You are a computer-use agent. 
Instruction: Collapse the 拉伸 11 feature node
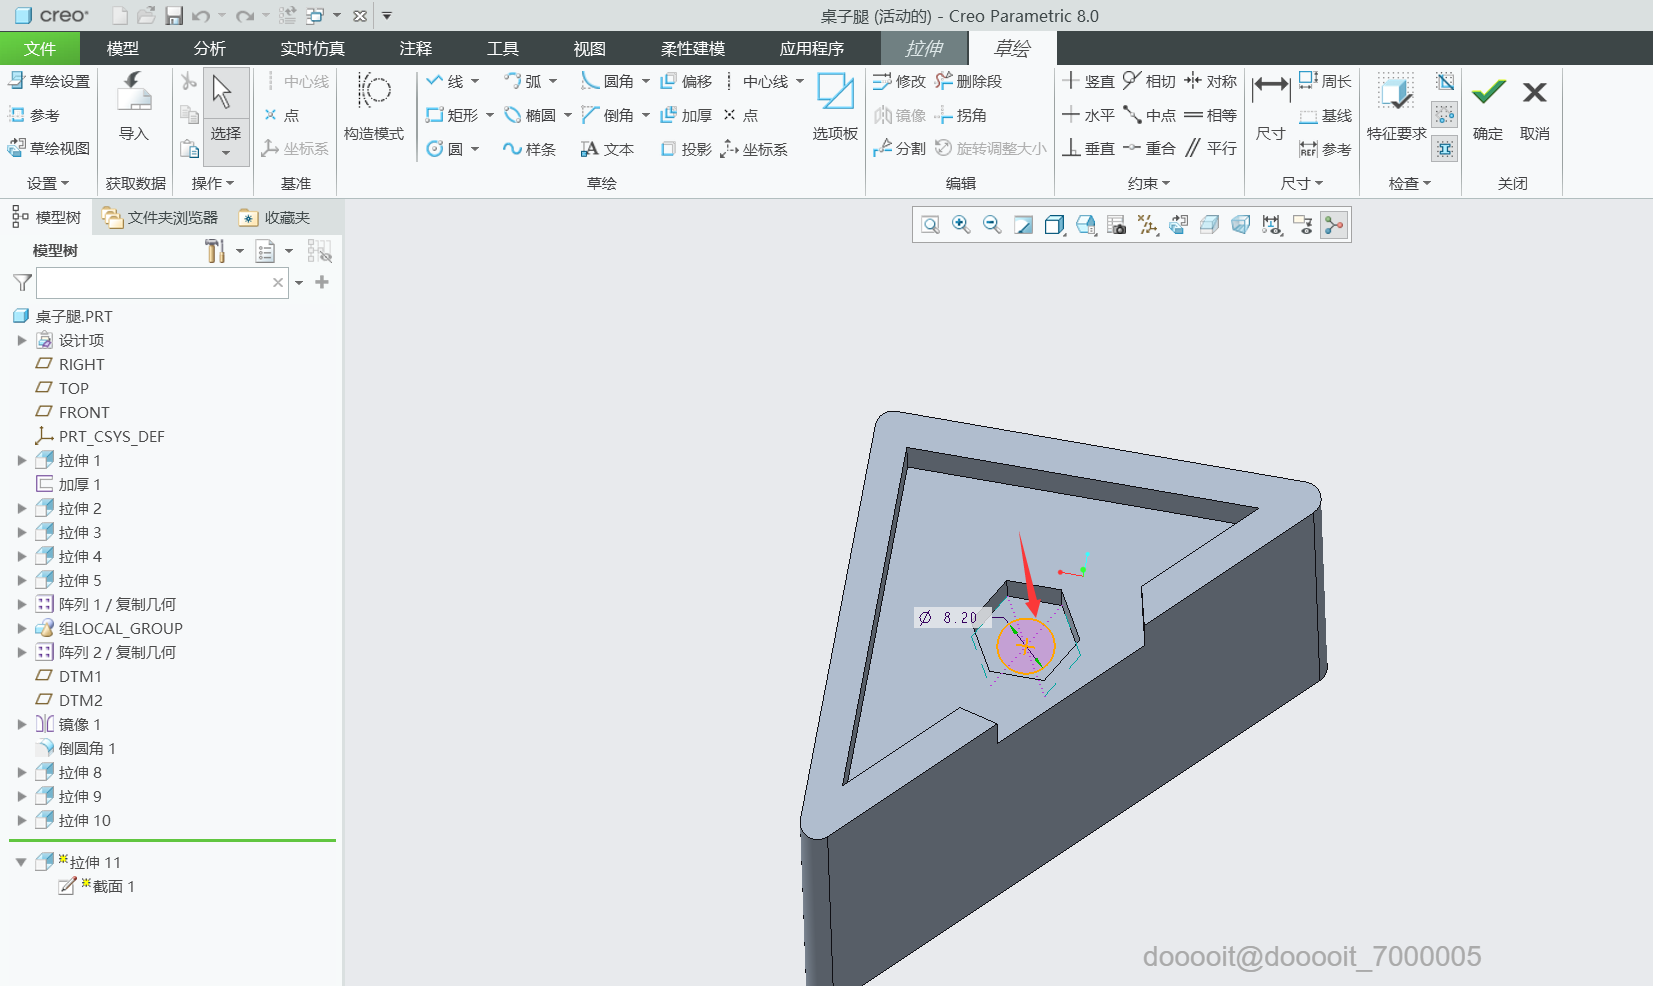[21, 862]
